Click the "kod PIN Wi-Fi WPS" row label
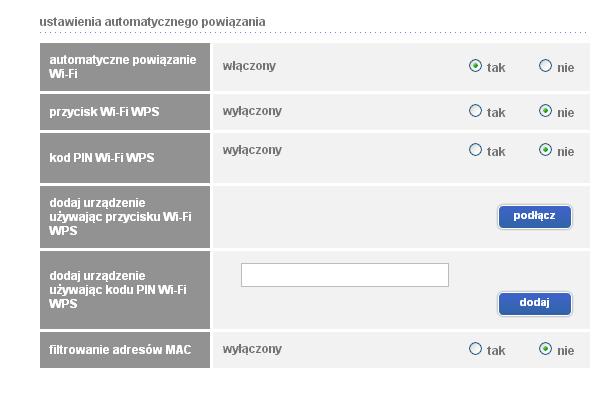603x416 pixels. click(x=102, y=158)
